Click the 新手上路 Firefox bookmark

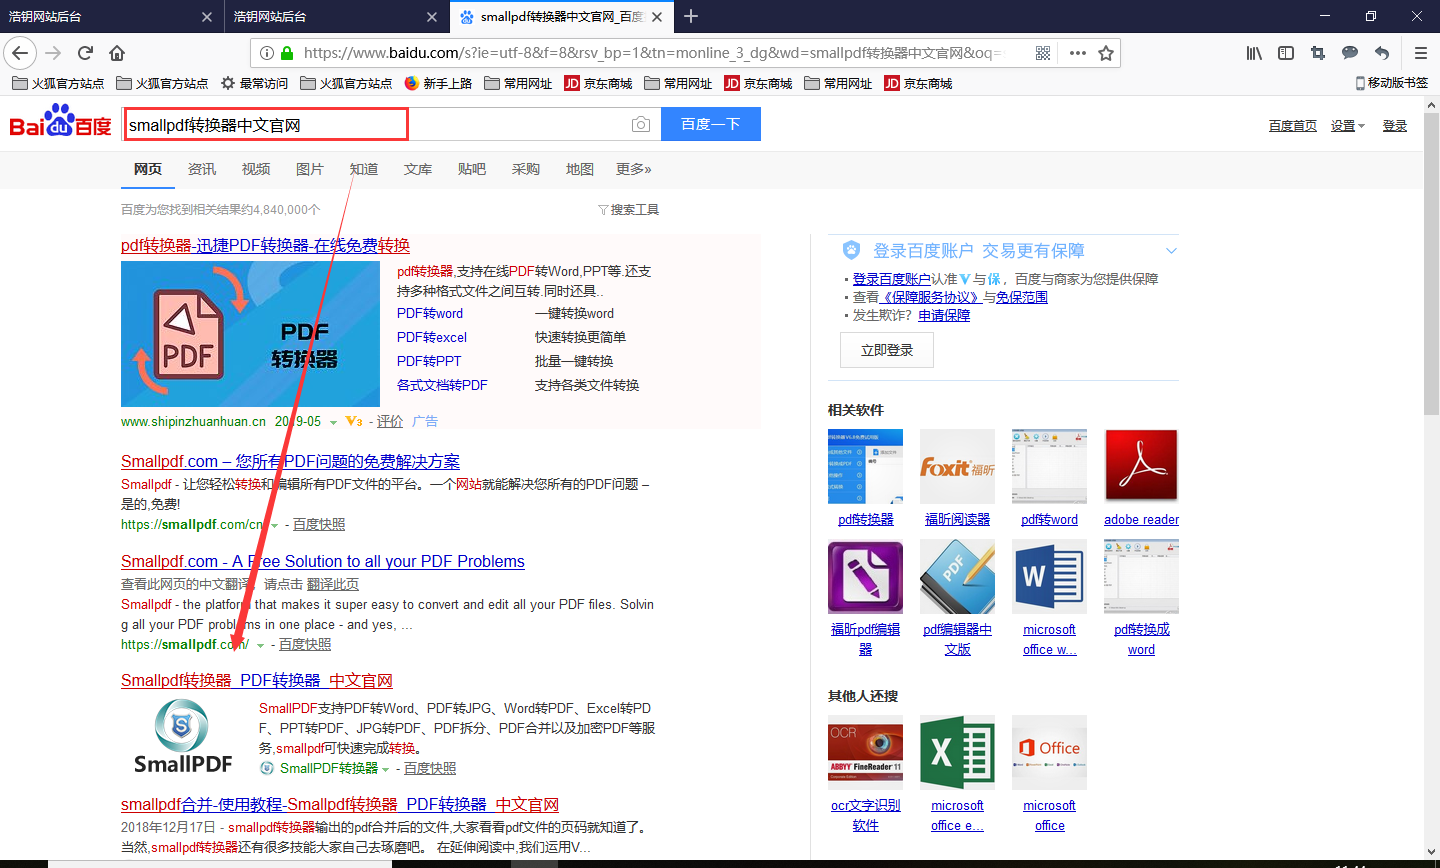pos(438,83)
